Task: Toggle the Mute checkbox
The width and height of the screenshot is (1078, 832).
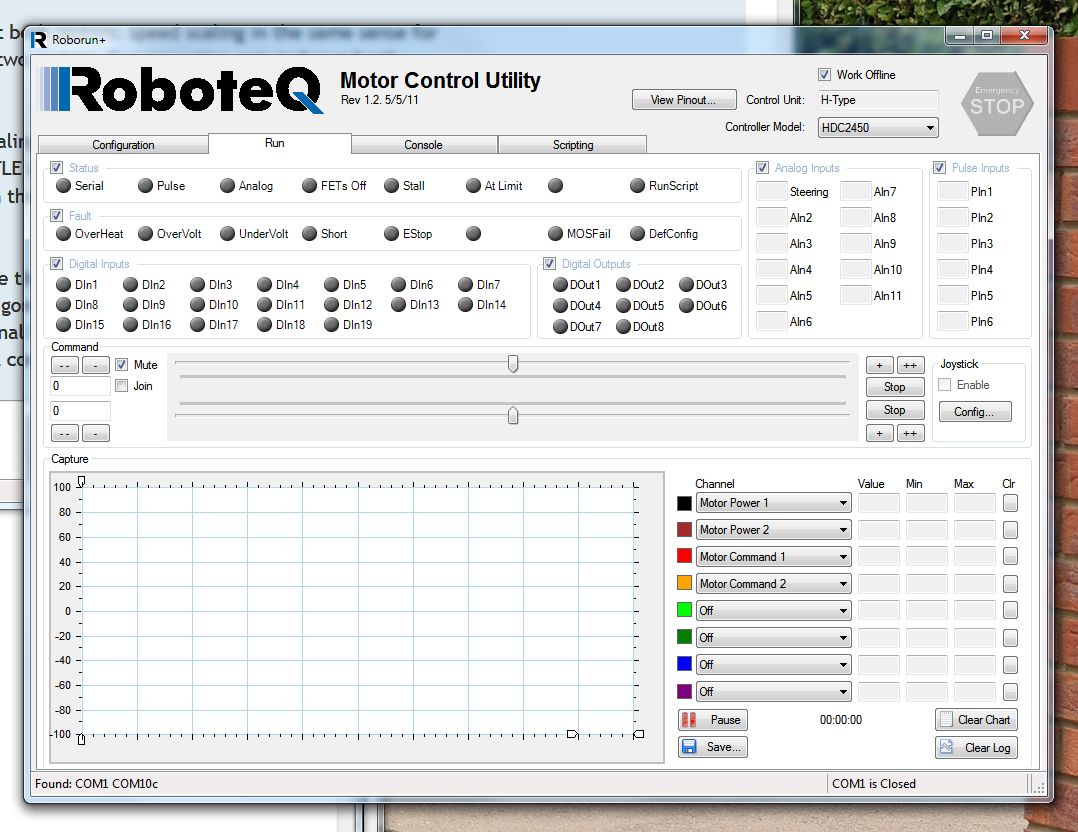Action: pyautogui.click(x=122, y=365)
